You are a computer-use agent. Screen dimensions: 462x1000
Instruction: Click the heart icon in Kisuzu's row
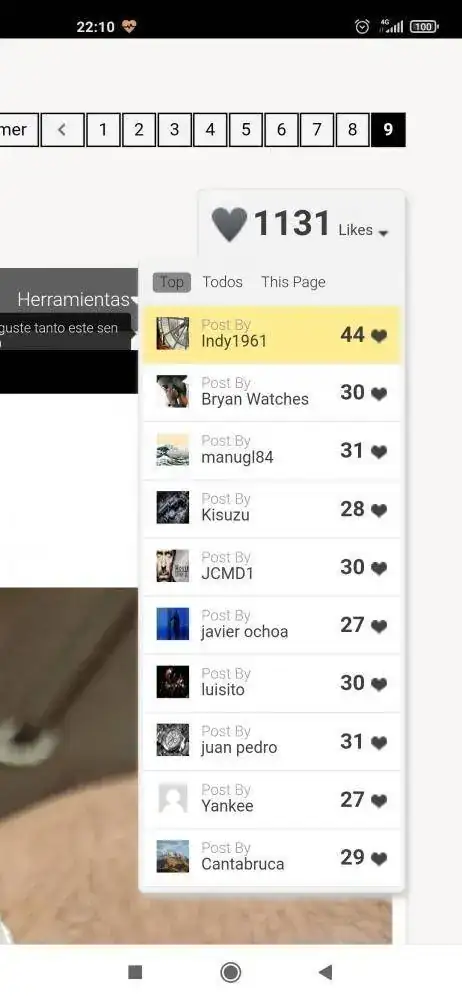click(379, 510)
